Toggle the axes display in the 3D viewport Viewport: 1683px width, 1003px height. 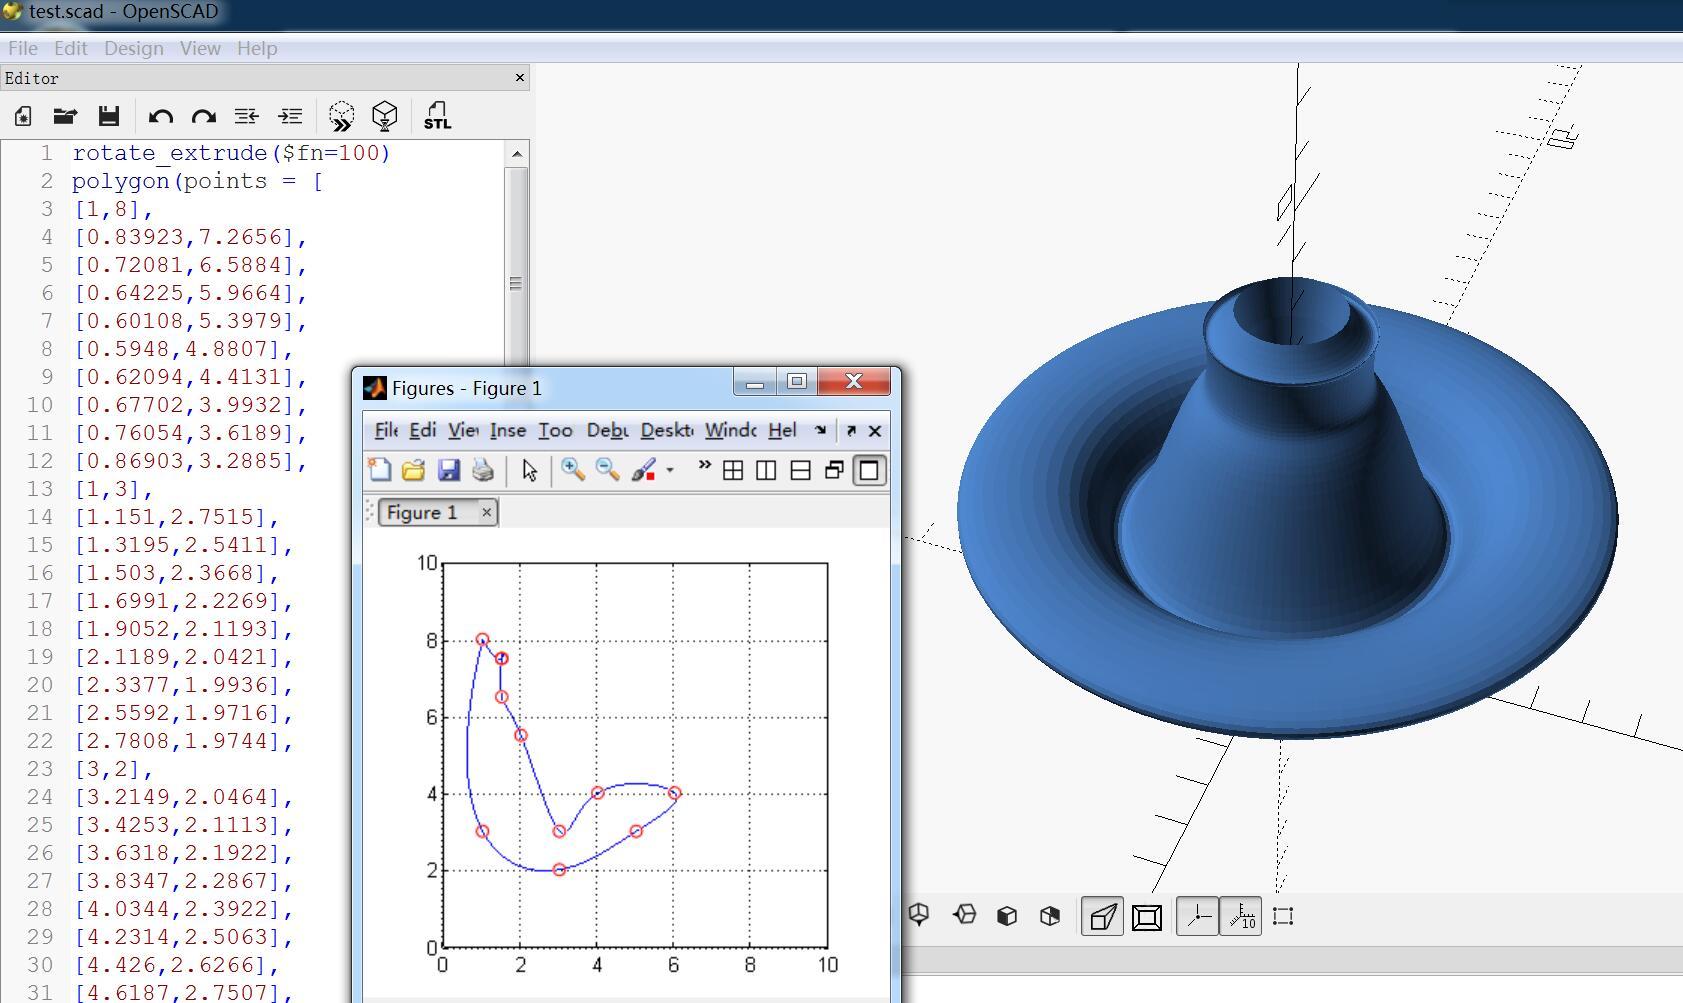[1198, 915]
